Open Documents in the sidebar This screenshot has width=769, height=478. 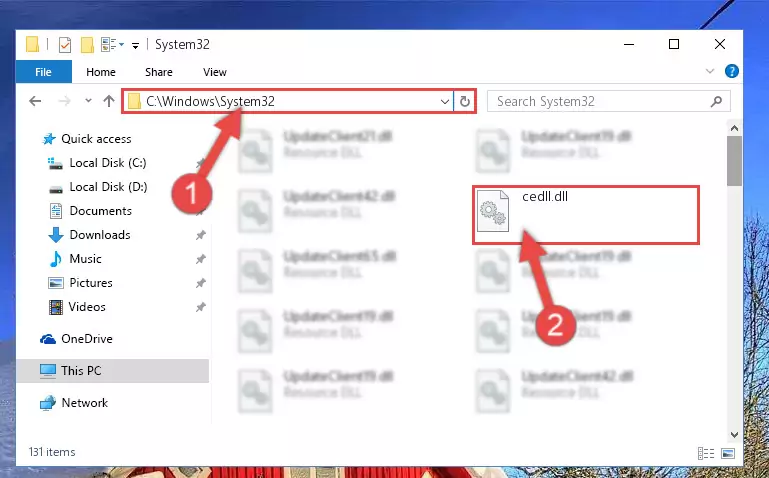pos(91,211)
